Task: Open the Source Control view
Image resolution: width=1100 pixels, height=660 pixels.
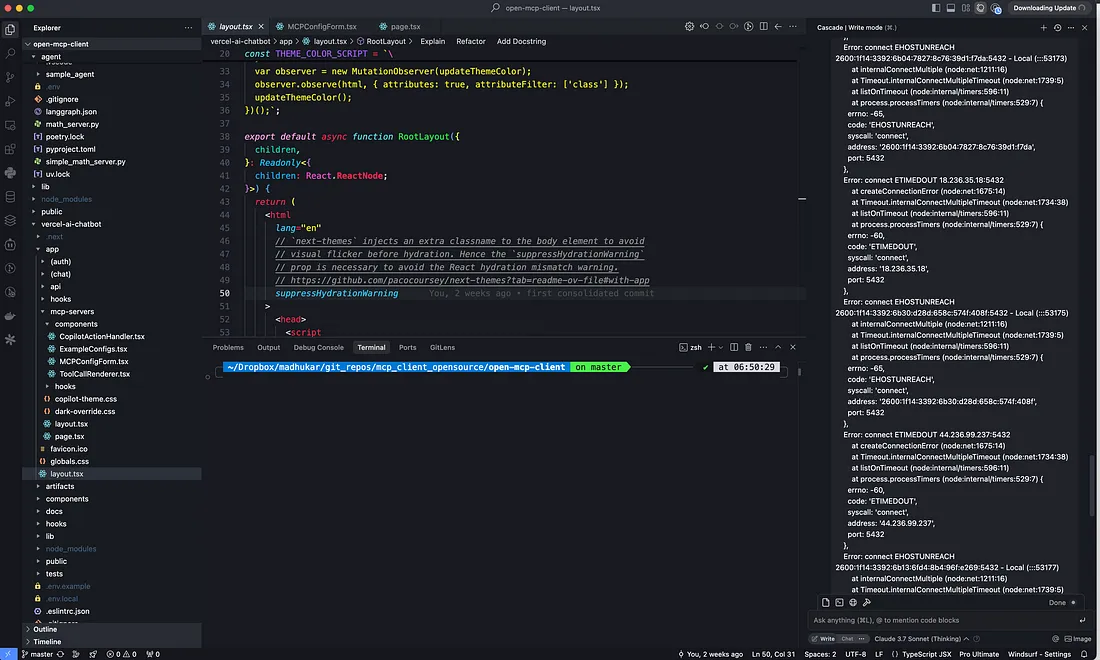Action: point(11,77)
